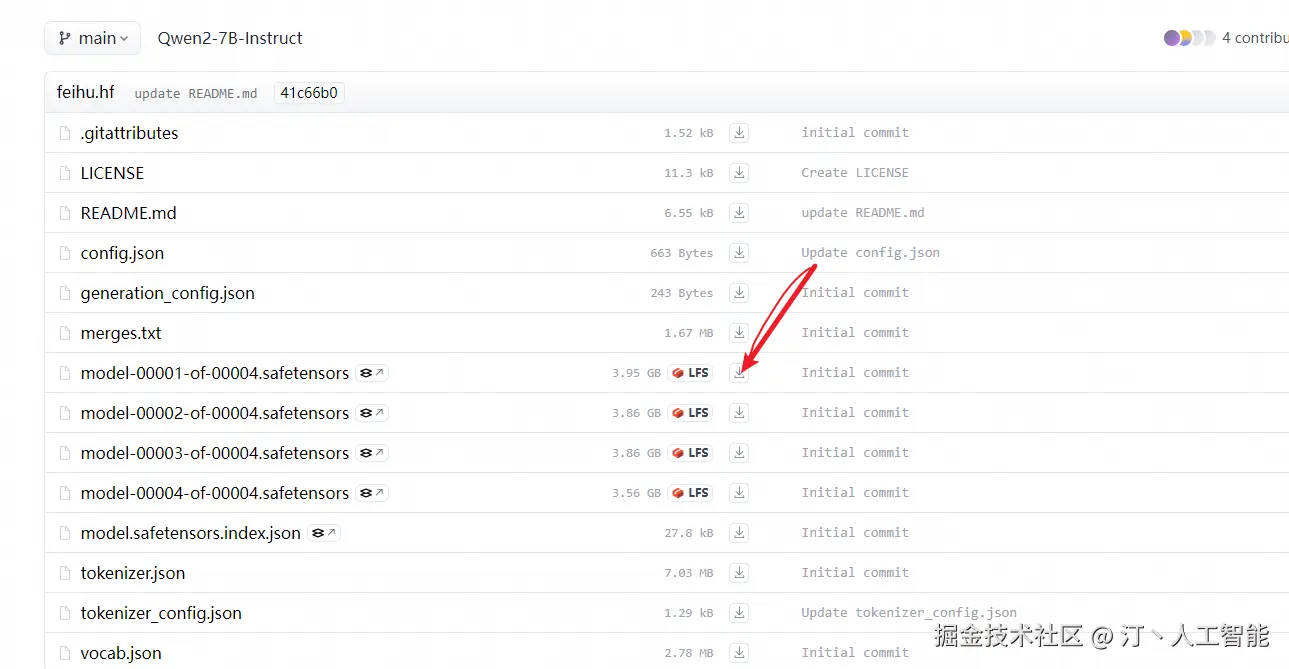Open the feihu.hf author profile link
Viewport: 1289px width, 669px height.
[x=86, y=92]
